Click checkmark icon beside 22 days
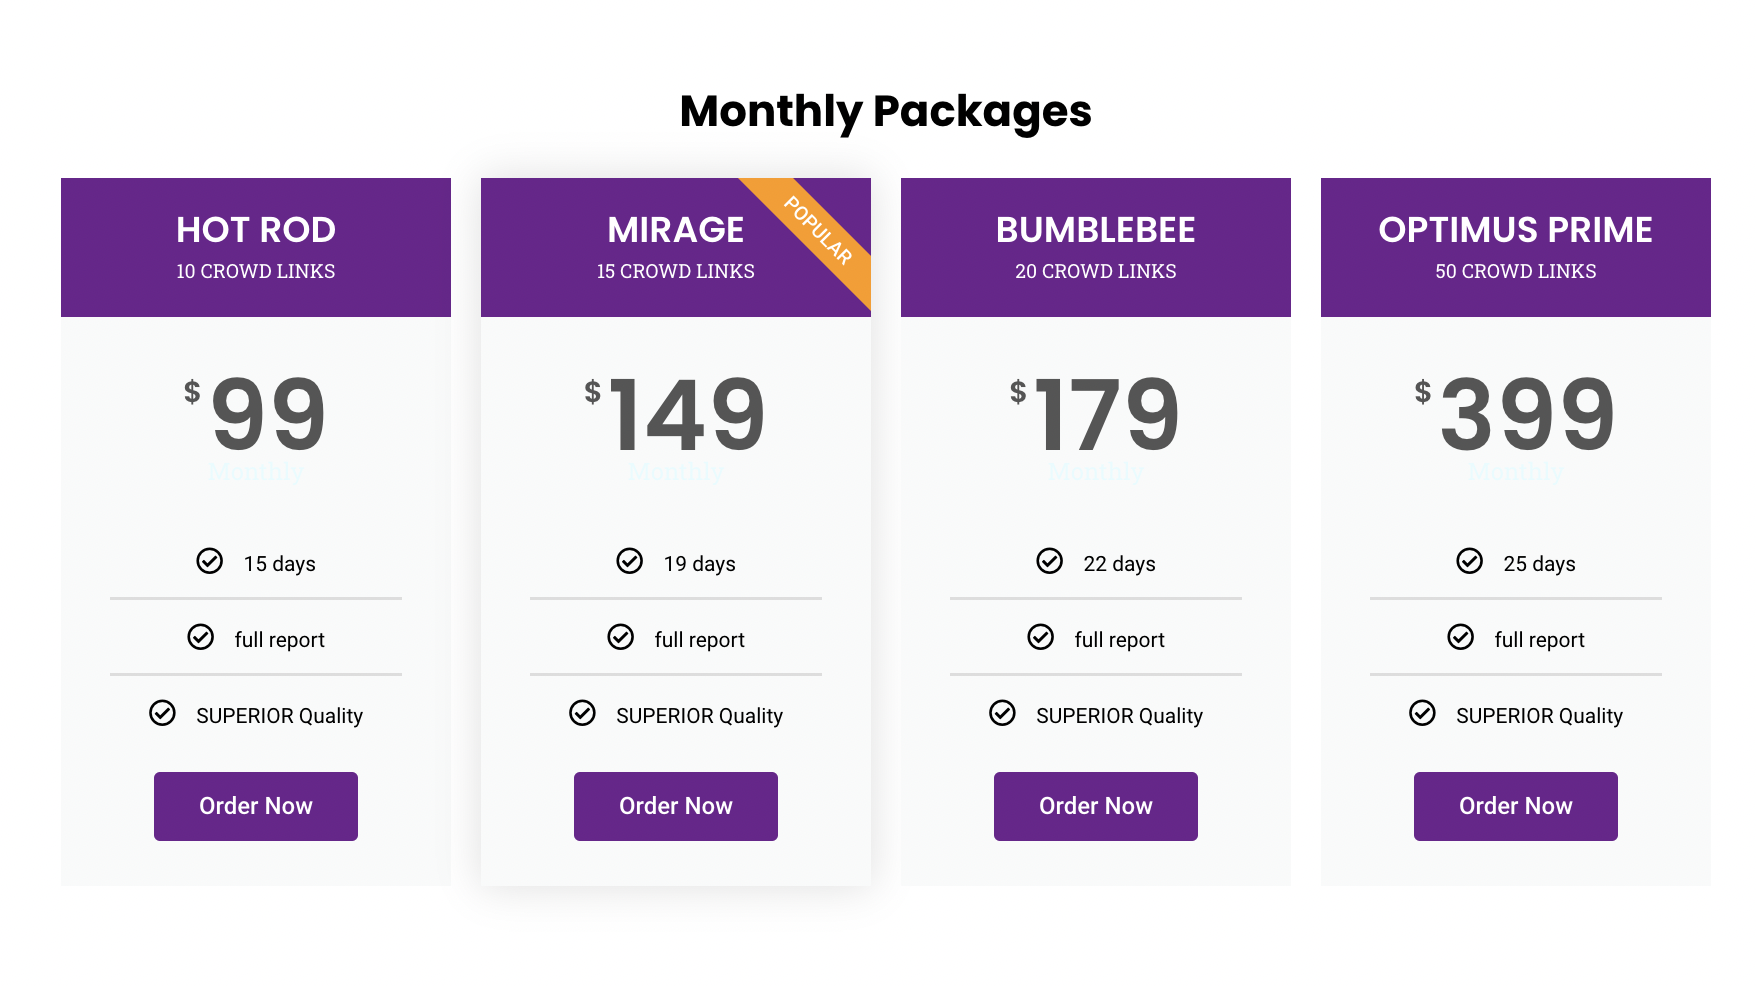Viewport: 1756px width, 986px height. pyautogui.click(x=1049, y=561)
